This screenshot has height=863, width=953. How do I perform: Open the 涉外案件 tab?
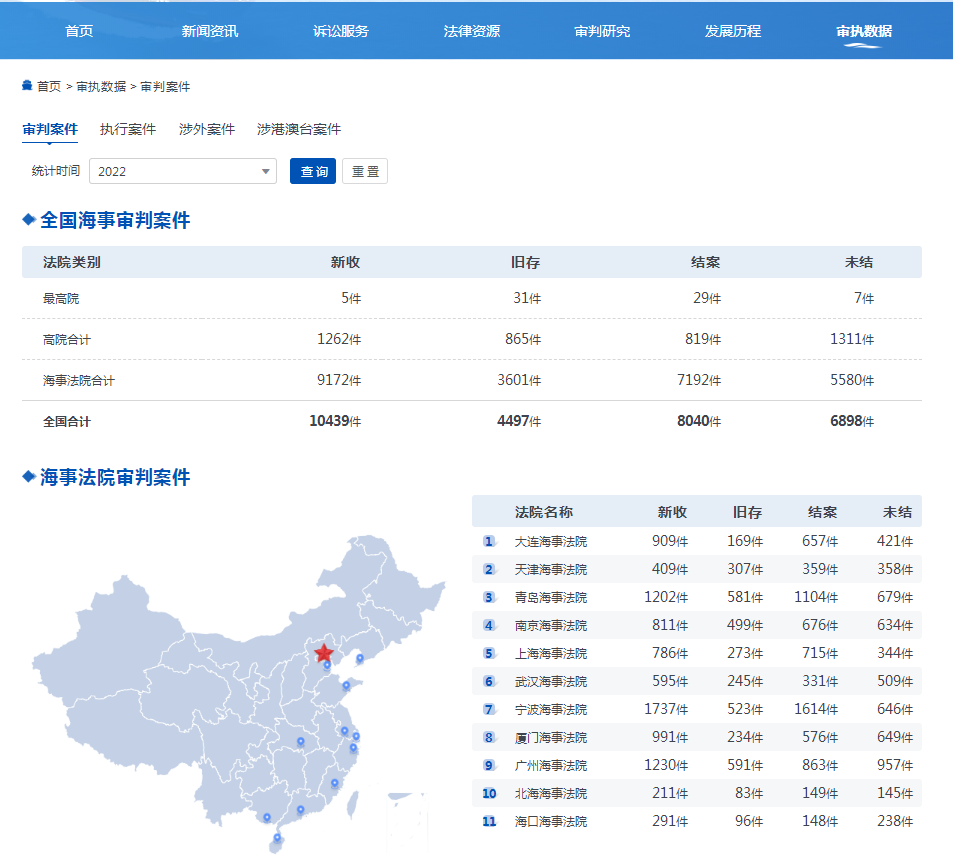pyautogui.click(x=207, y=129)
